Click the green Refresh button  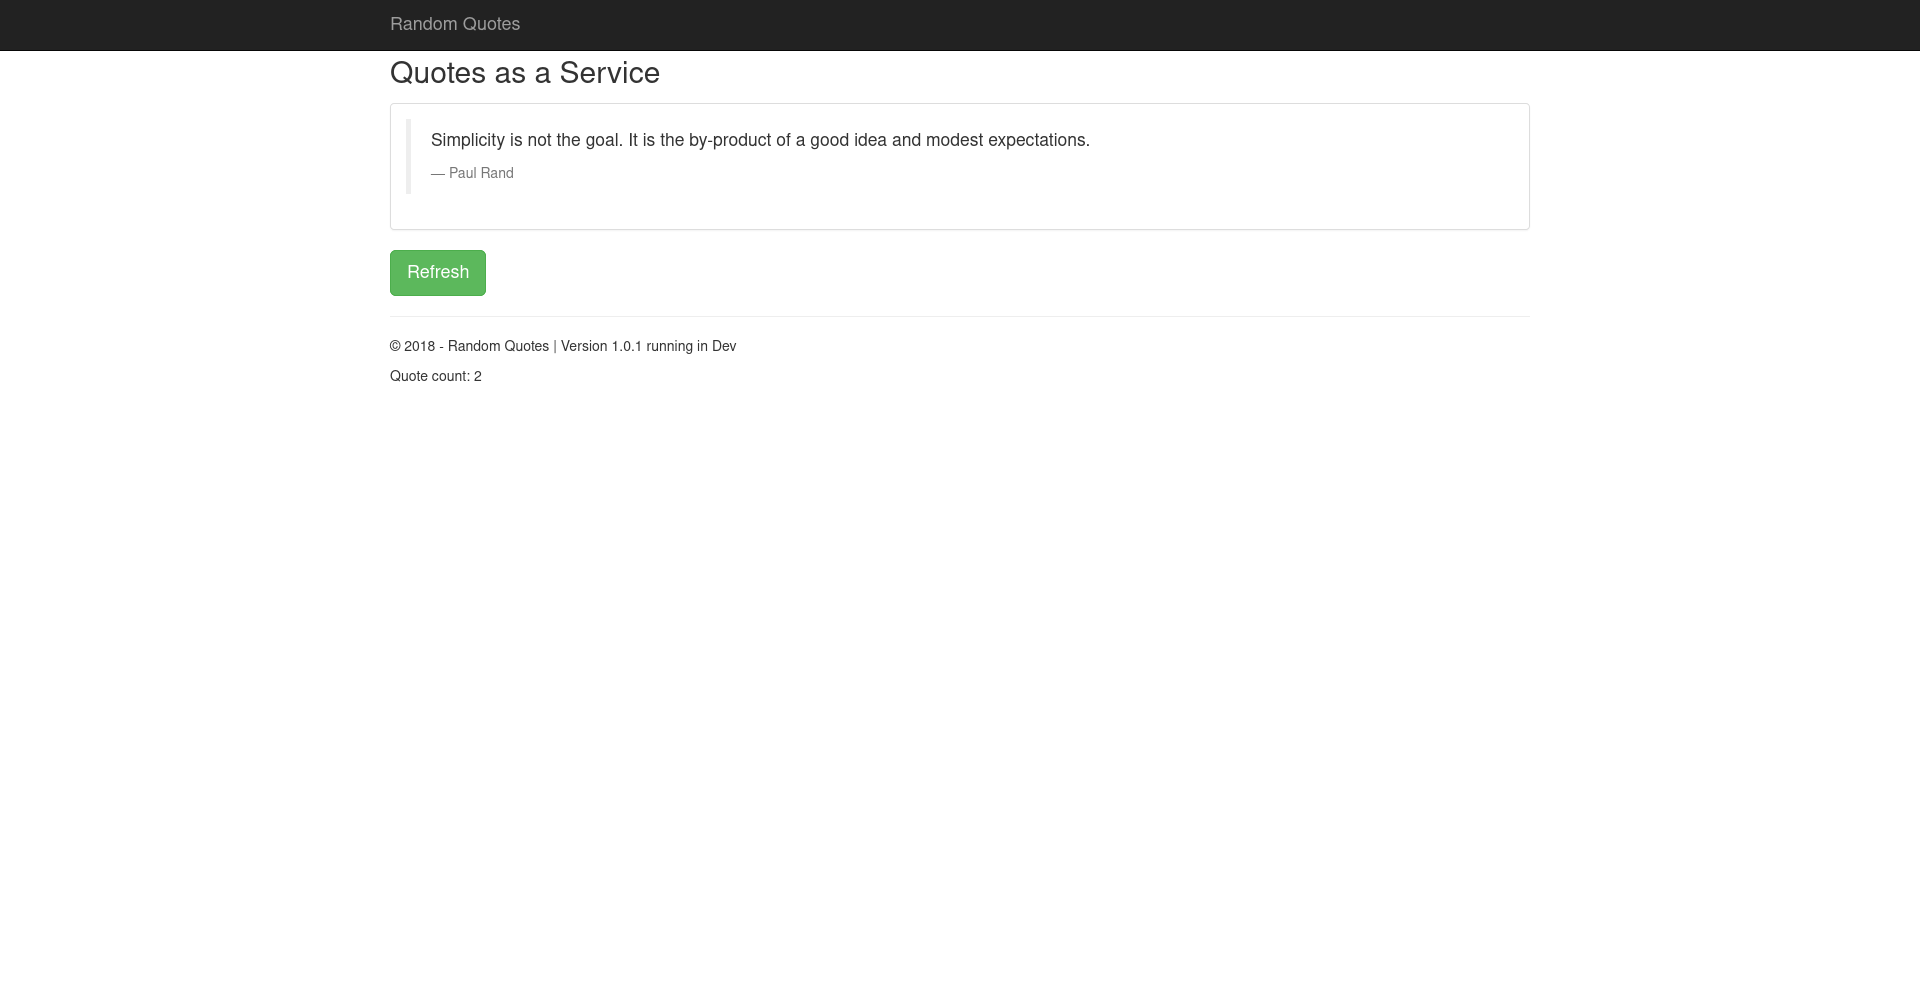[x=437, y=273]
